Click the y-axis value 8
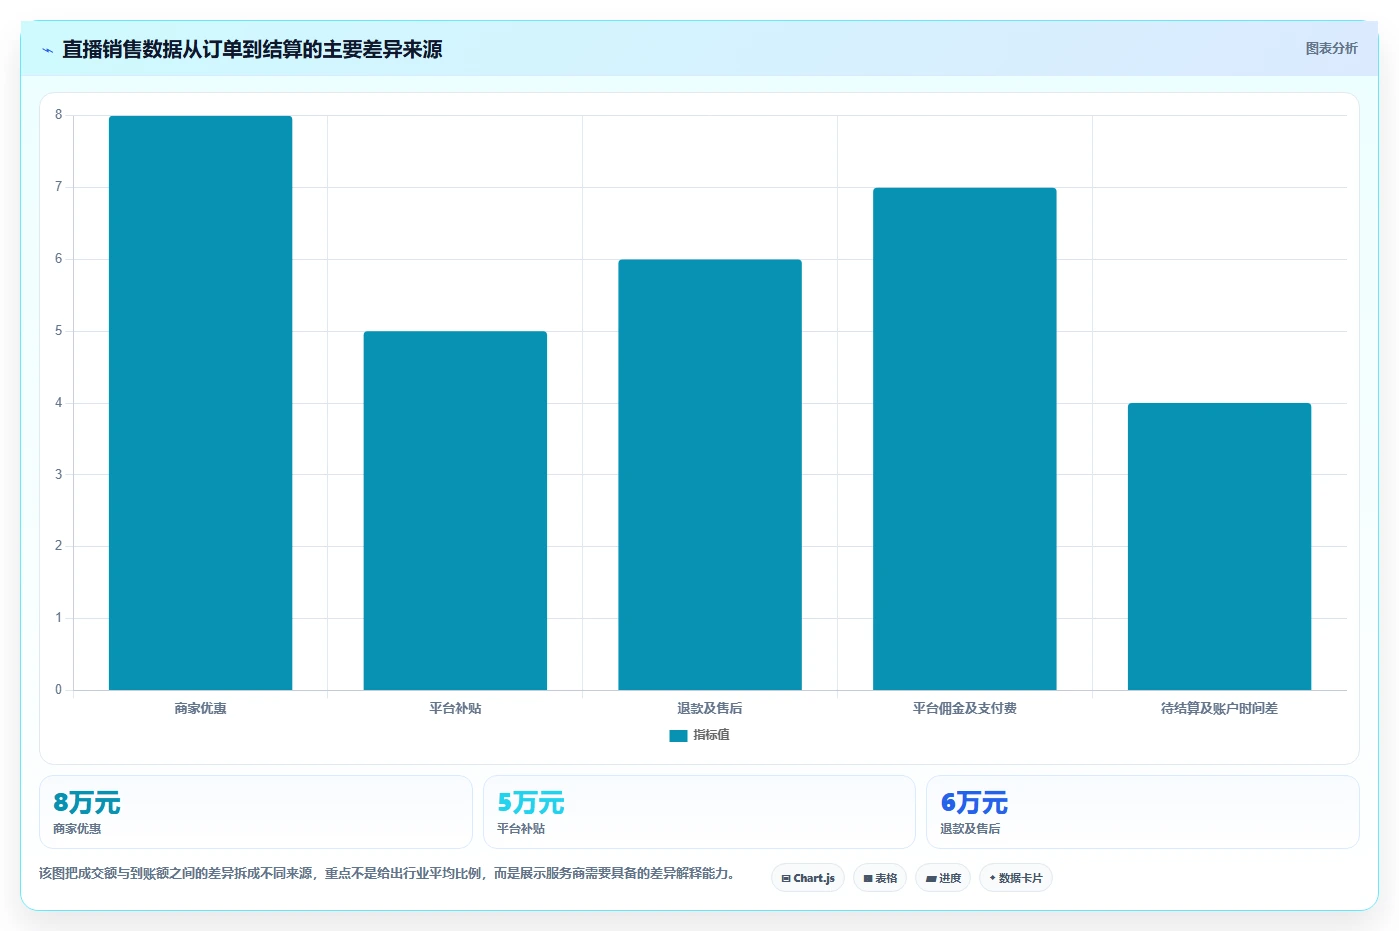1399x931 pixels. (58, 115)
